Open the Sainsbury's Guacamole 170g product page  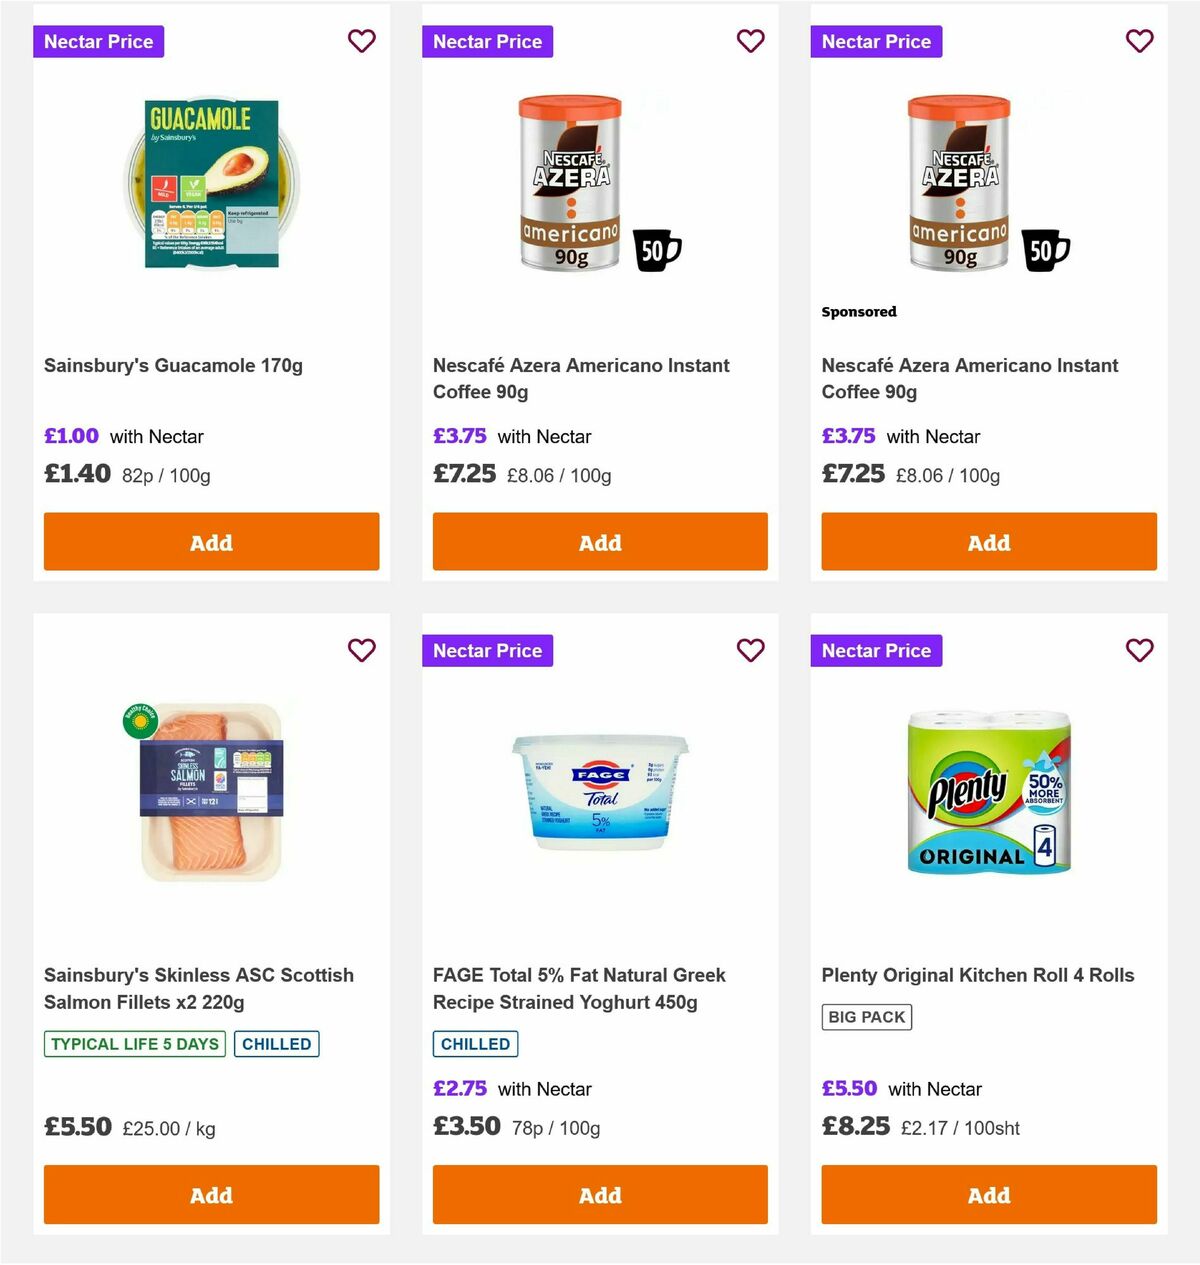[x=174, y=365]
